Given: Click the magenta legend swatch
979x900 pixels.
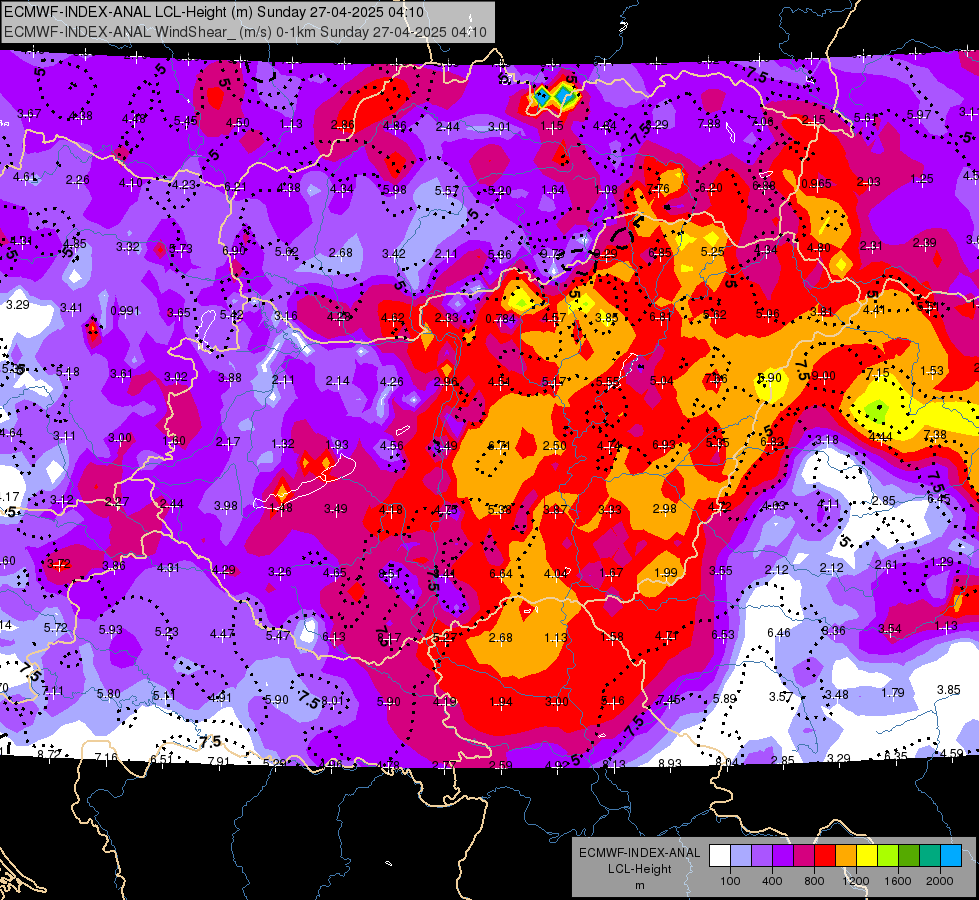Looking at the screenshot, I should 804,856.
